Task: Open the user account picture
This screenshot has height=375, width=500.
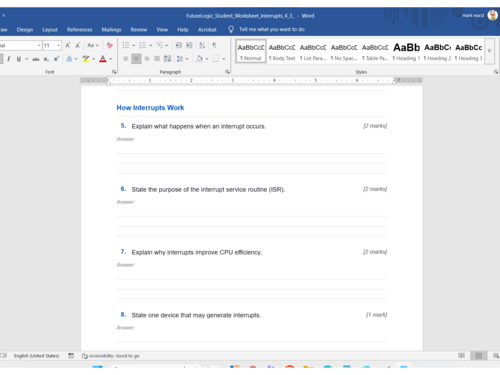Action: (x=493, y=15)
